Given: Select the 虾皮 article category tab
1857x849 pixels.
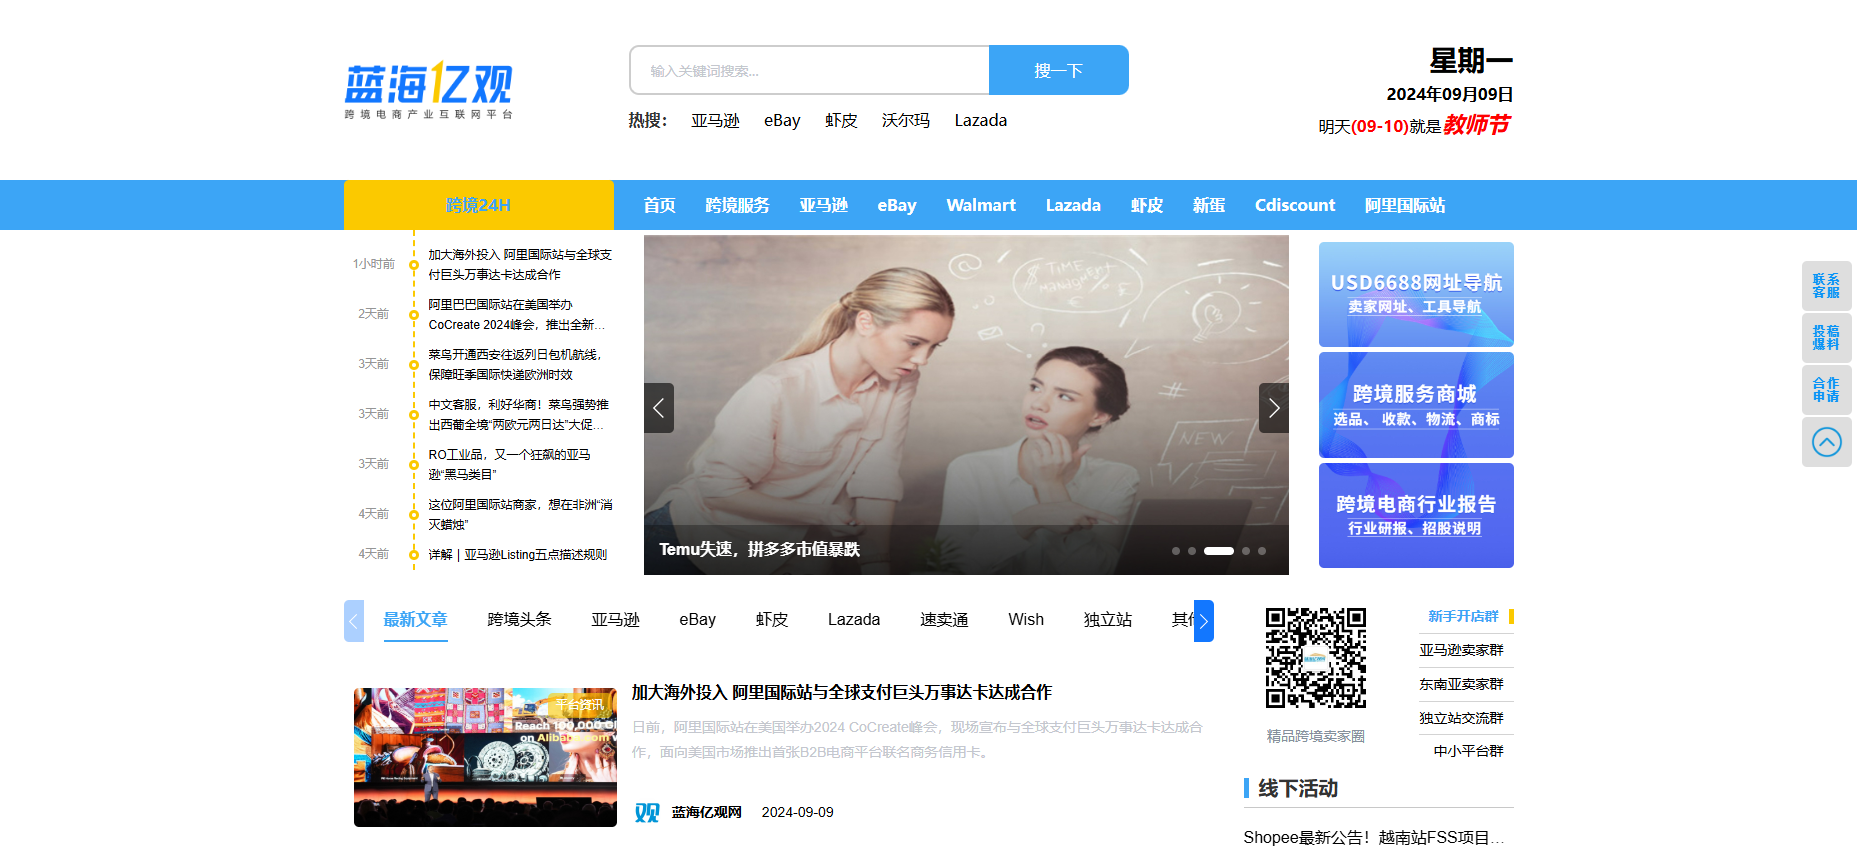Looking at the screenshot, I should [x=772, y=620].
